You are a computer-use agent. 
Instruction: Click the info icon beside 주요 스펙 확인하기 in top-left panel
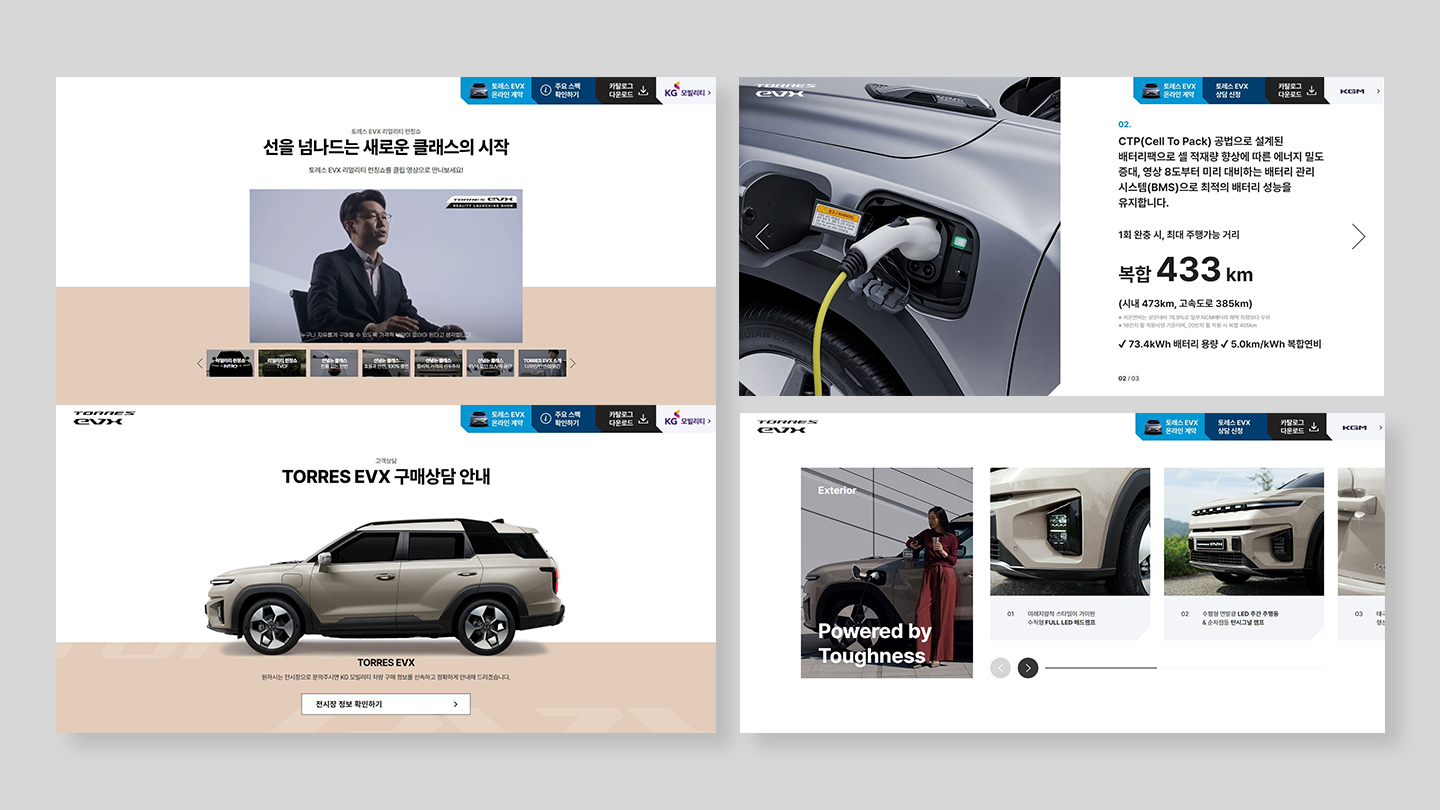click(x=545, y=91)
